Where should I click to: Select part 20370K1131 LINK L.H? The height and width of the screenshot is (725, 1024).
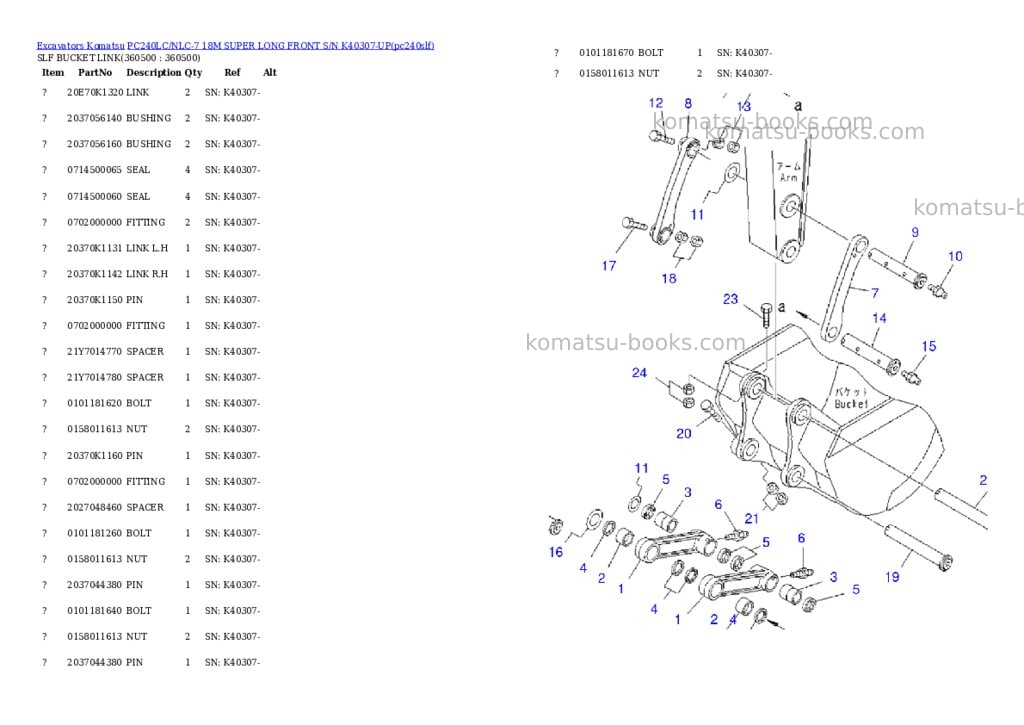pyautogui.click(x=118, y=248)
